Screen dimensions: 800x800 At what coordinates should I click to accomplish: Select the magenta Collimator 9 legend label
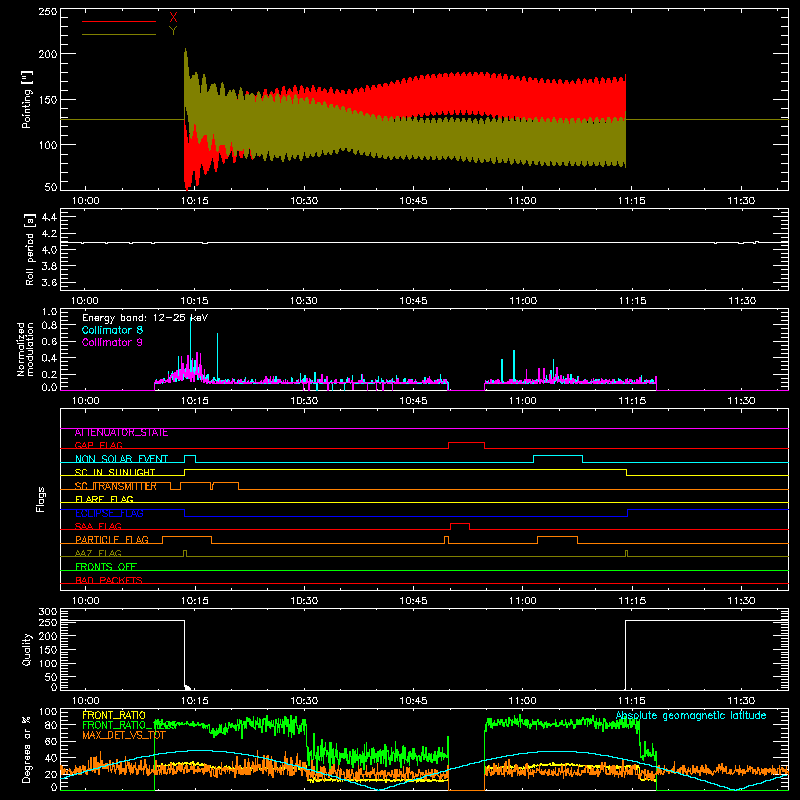click(112, 342)
